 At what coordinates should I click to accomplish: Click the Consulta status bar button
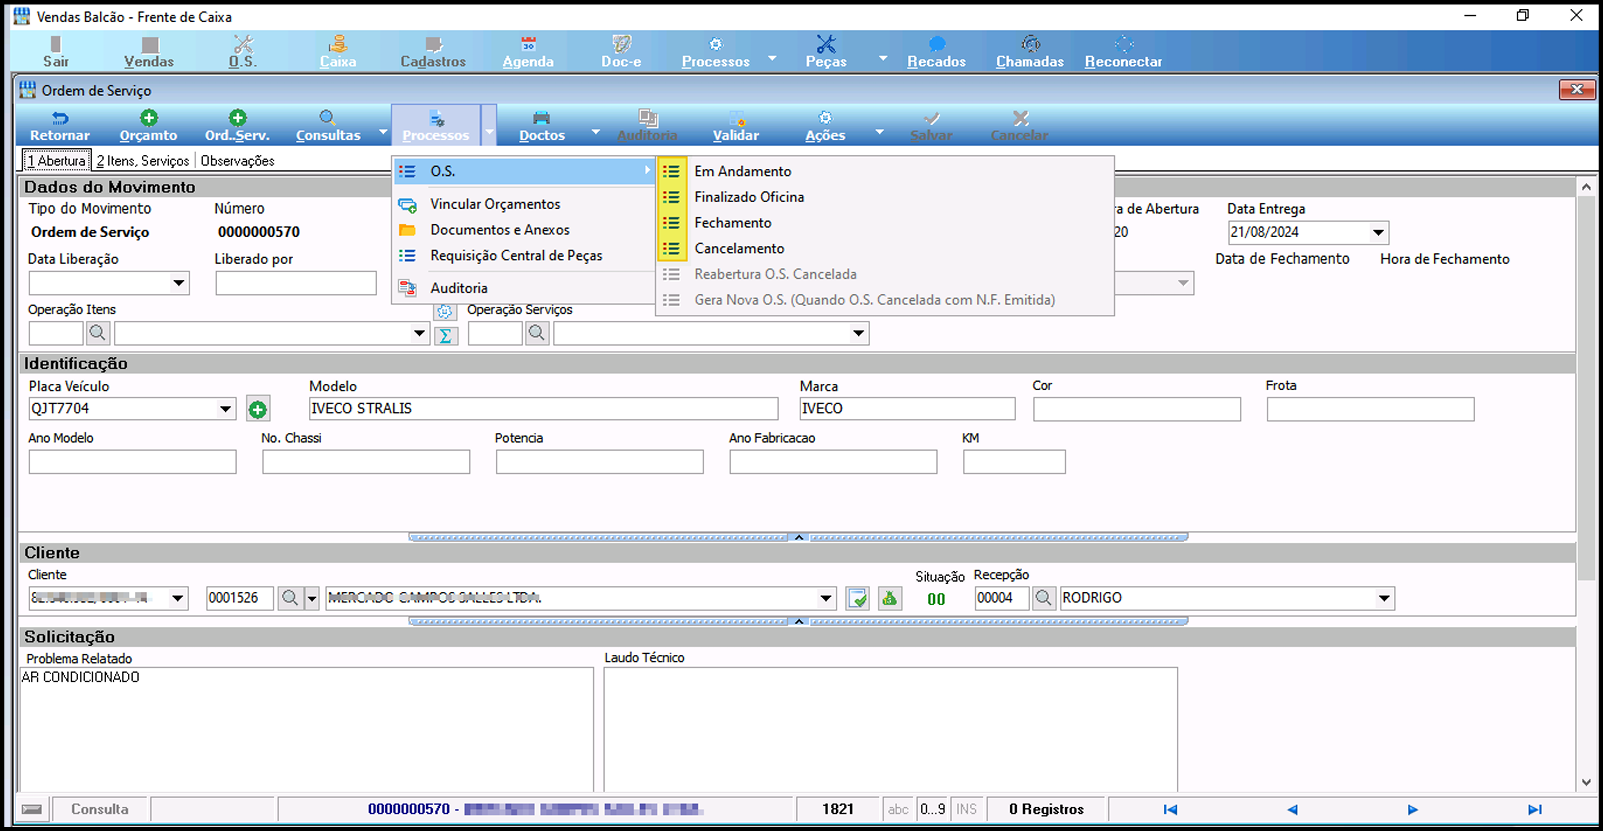[100, 810]
